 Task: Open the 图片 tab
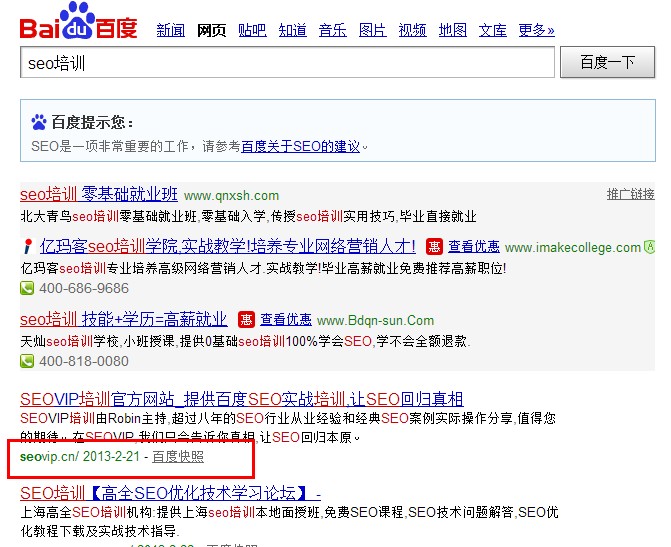pyautogui.click(x=373, y=30)
